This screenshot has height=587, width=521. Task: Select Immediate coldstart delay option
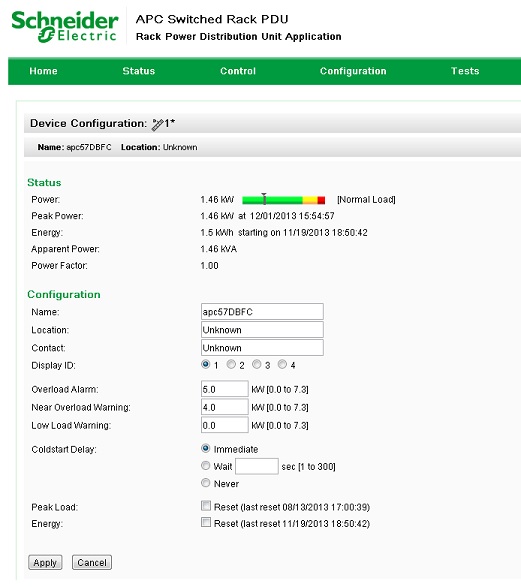click(205, 448)
